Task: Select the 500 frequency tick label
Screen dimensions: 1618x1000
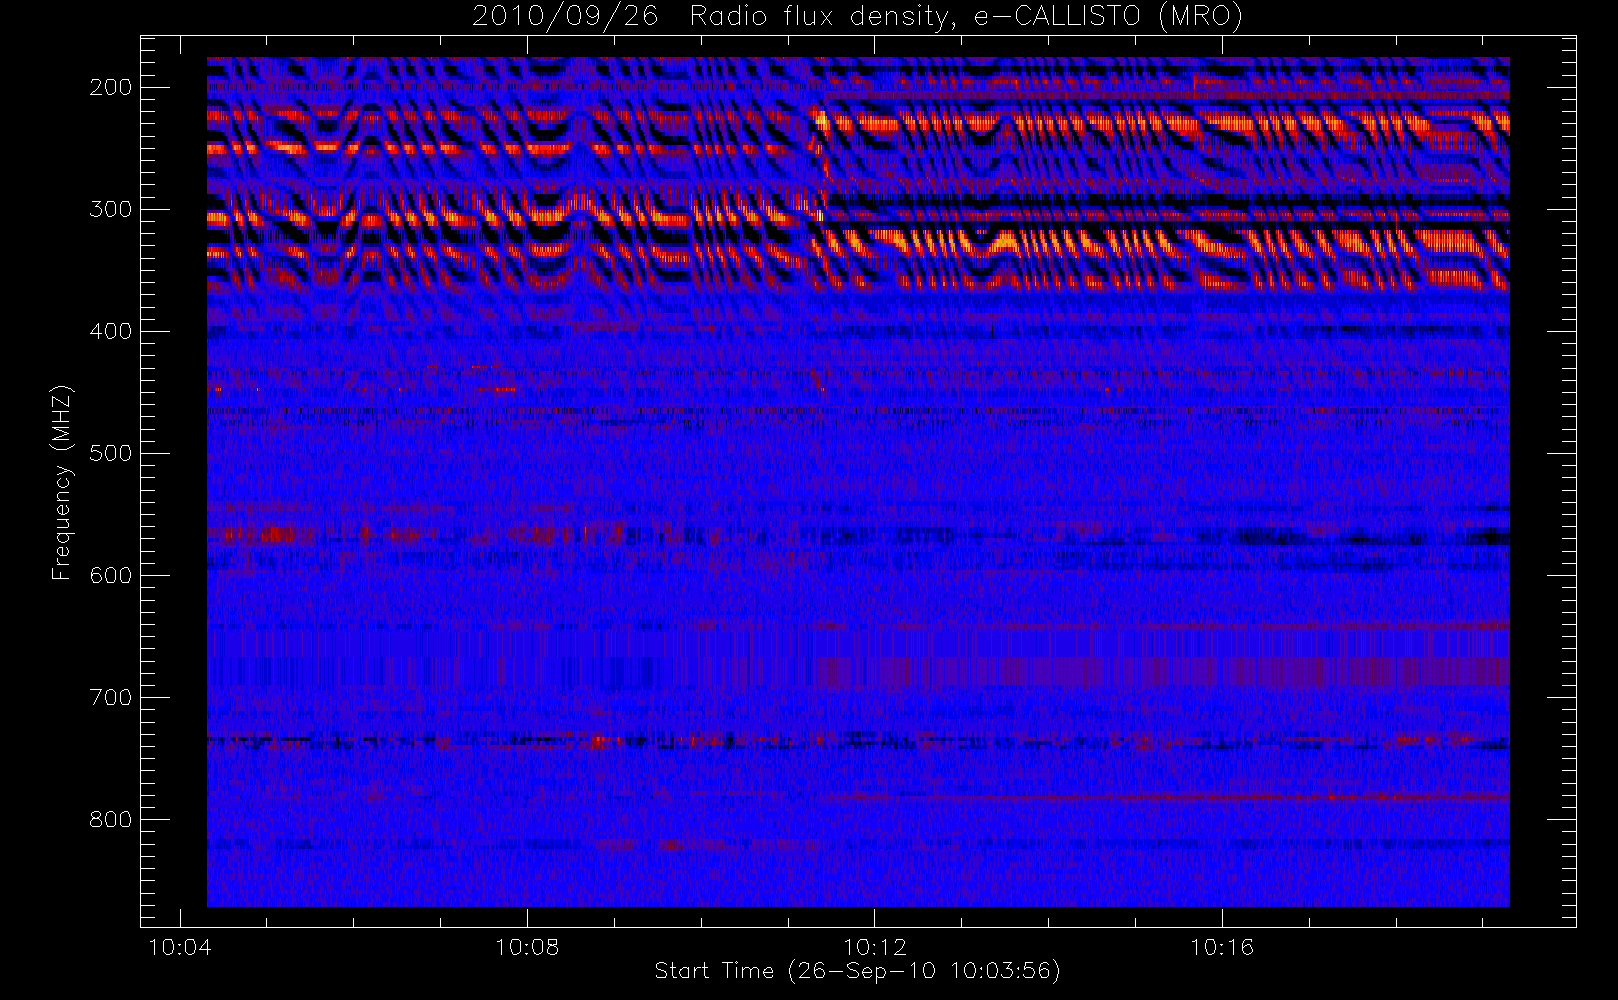Action: pos(111,453)
